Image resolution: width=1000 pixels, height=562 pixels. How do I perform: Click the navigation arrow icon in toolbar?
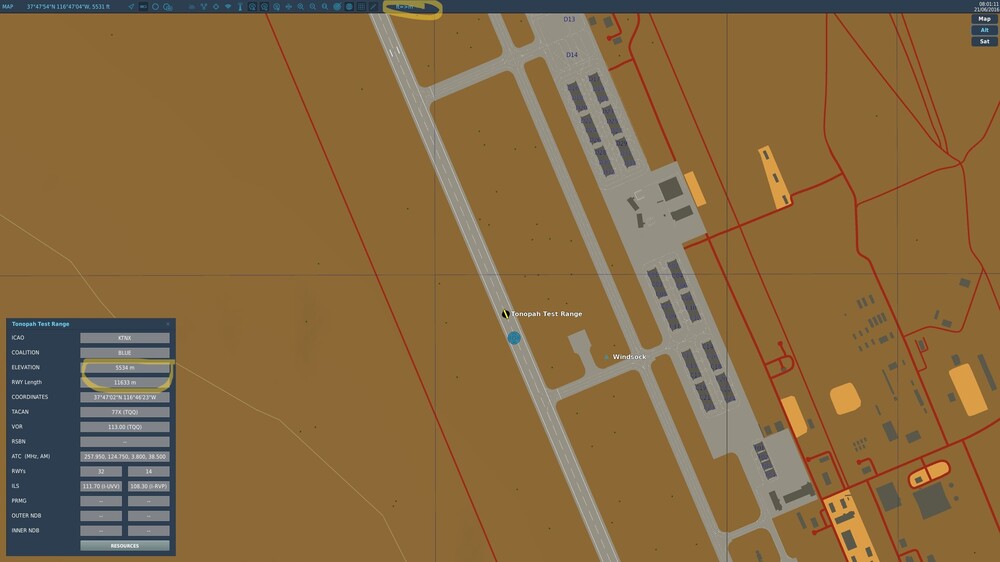(131, 6)
